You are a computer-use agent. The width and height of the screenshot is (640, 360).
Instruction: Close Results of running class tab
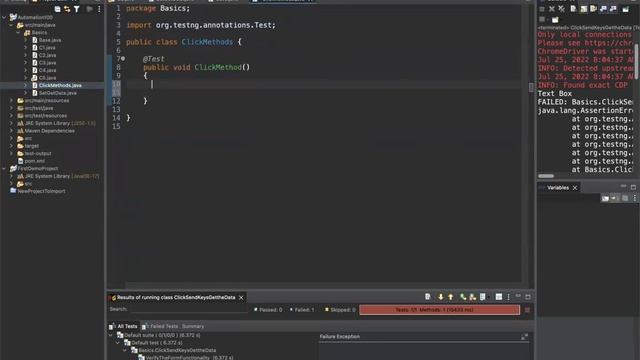pos(241,298)
